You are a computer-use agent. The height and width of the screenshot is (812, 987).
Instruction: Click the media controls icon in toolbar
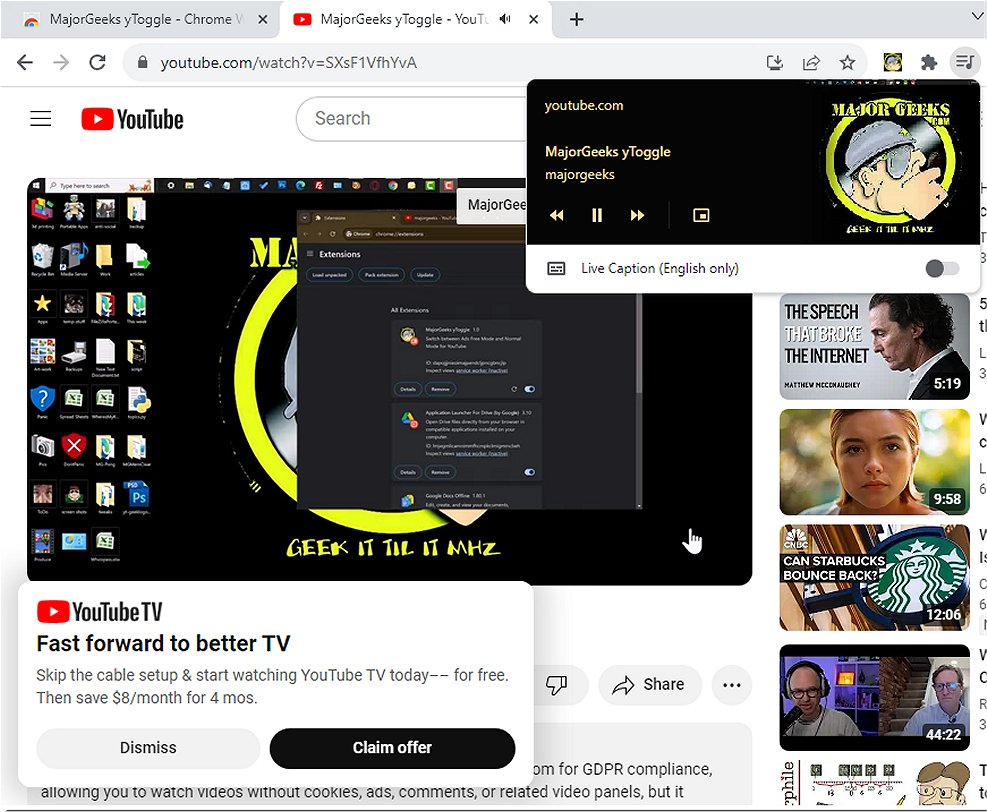963,62
